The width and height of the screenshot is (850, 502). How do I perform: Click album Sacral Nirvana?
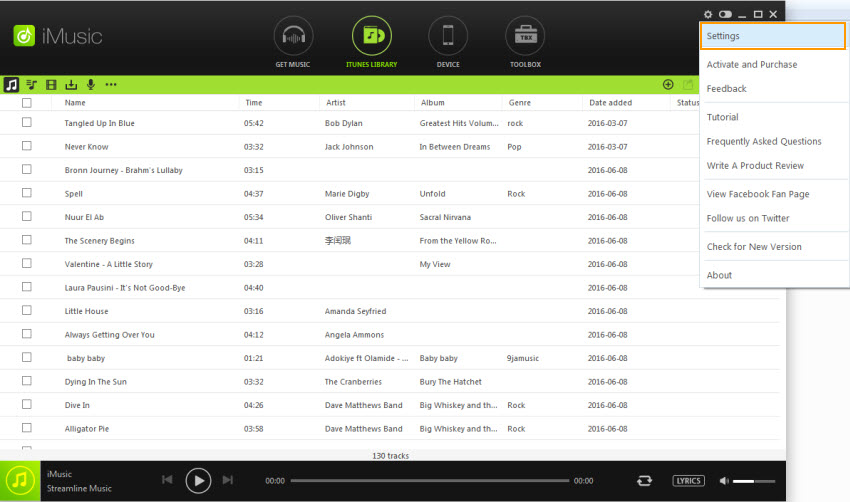(x=445, y=217)
